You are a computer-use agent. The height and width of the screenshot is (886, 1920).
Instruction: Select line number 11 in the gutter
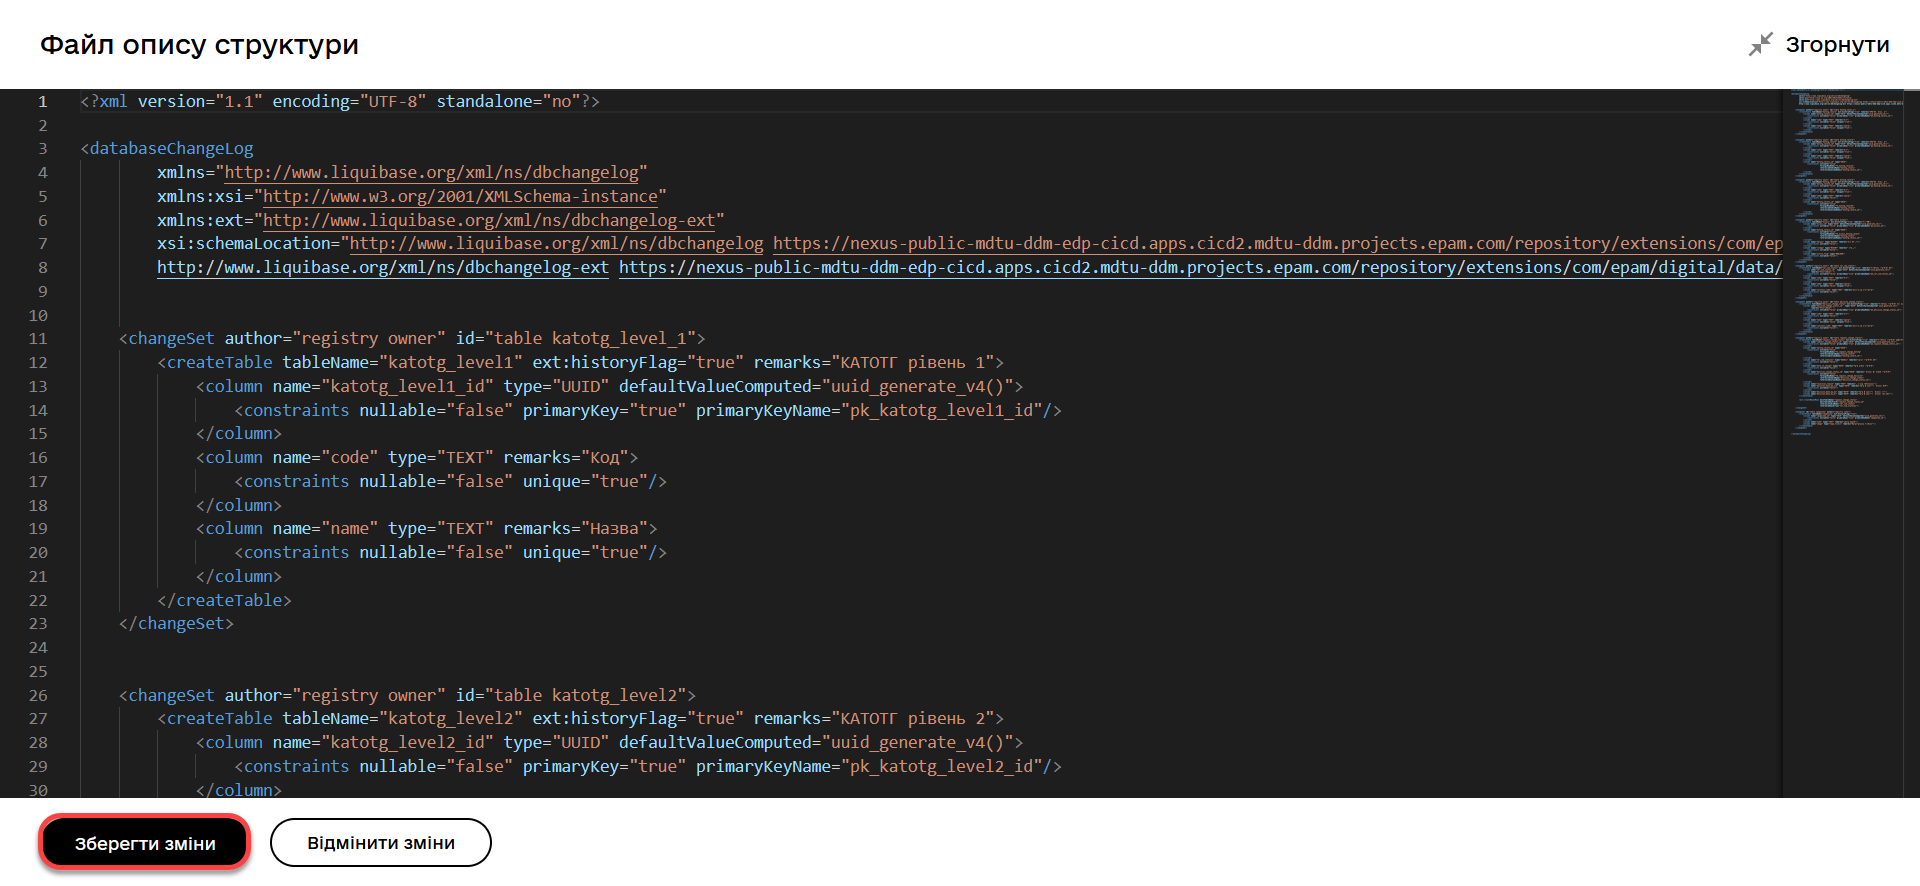(38, 339)
